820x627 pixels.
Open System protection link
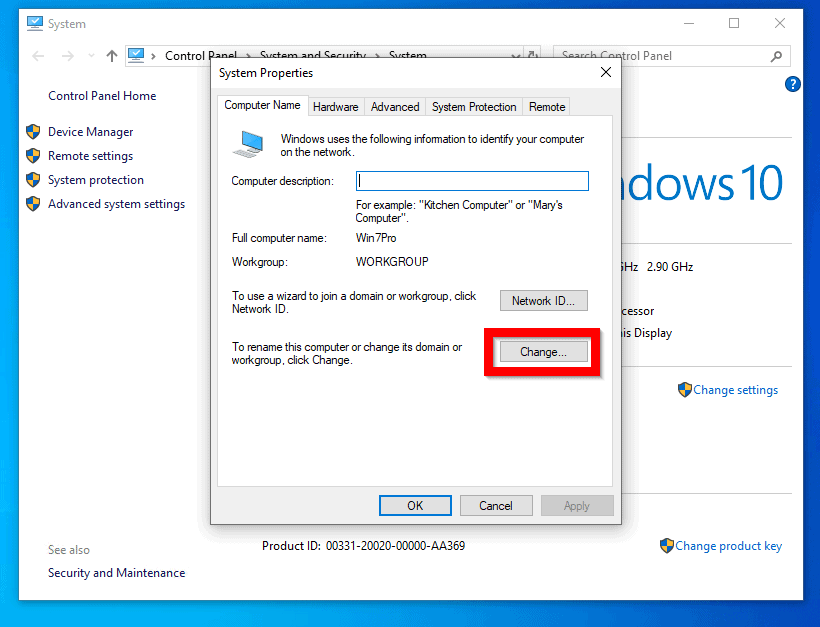point(96,180)
